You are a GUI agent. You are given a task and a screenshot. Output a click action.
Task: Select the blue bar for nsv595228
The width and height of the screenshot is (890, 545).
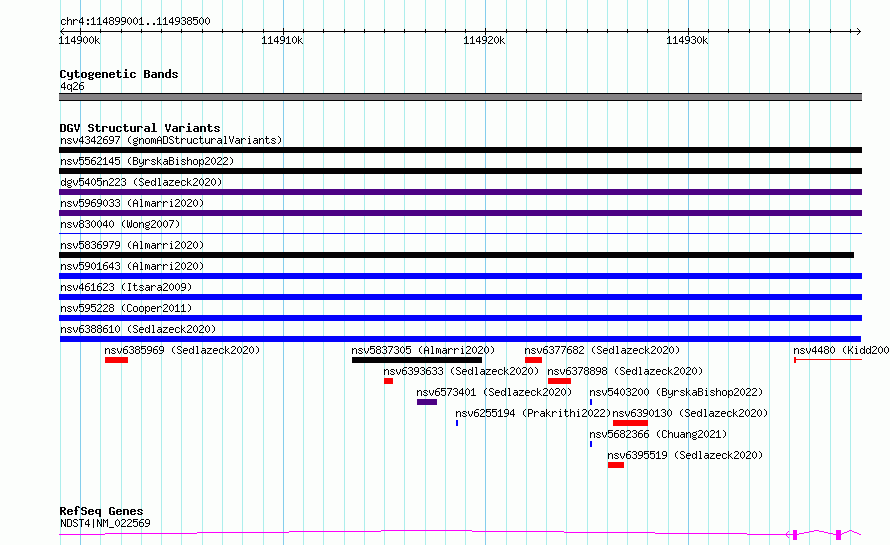460,318
